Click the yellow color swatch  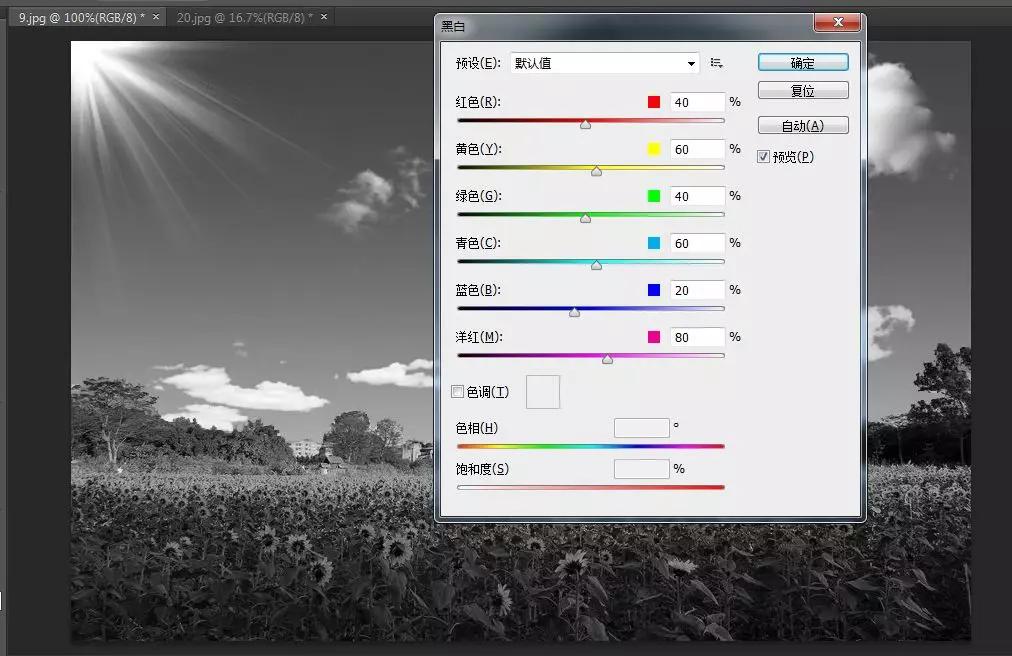[x=654, y=149]
